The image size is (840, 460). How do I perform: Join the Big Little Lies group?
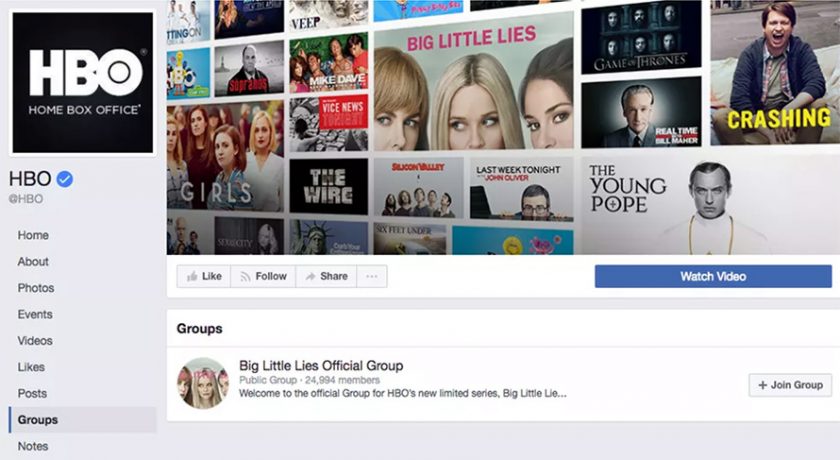790,385
